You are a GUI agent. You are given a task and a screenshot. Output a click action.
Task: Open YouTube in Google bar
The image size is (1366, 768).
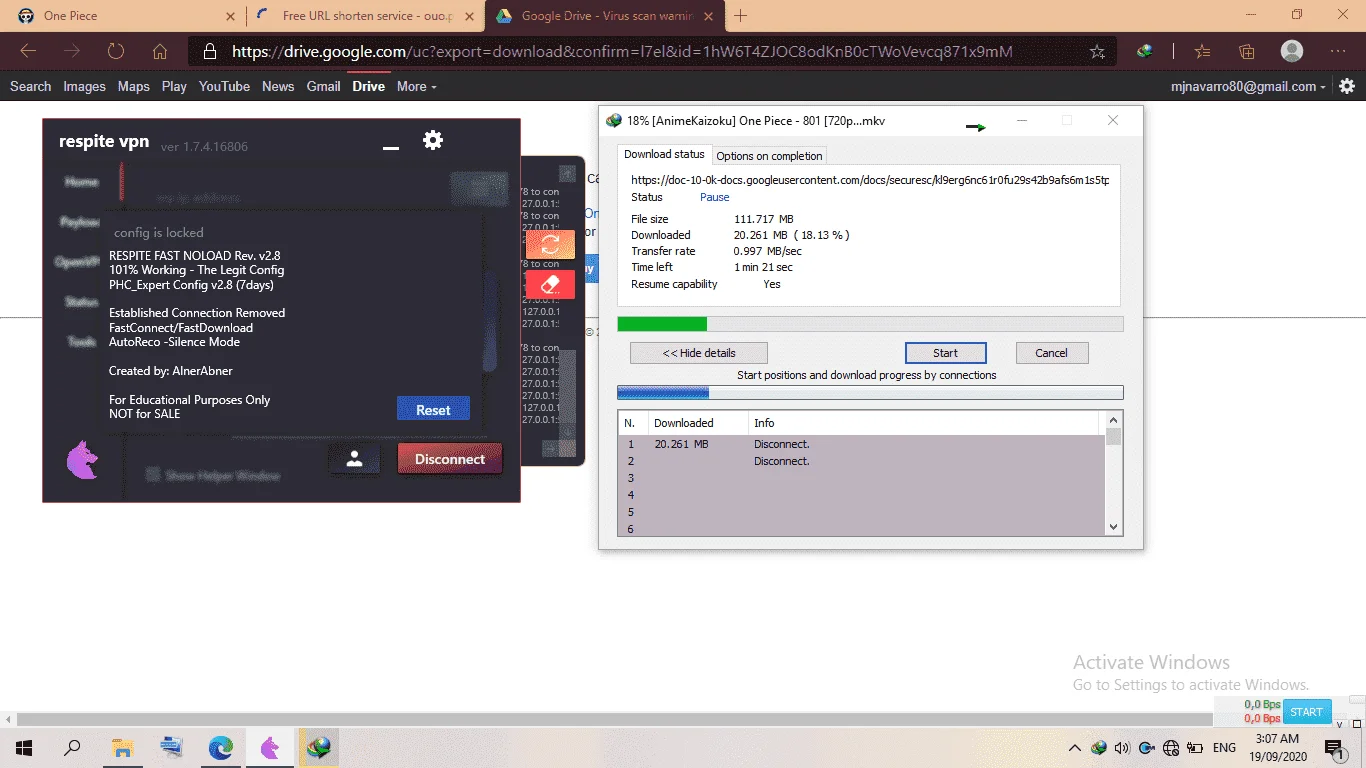pyautogui.click(x=224, y=86)
